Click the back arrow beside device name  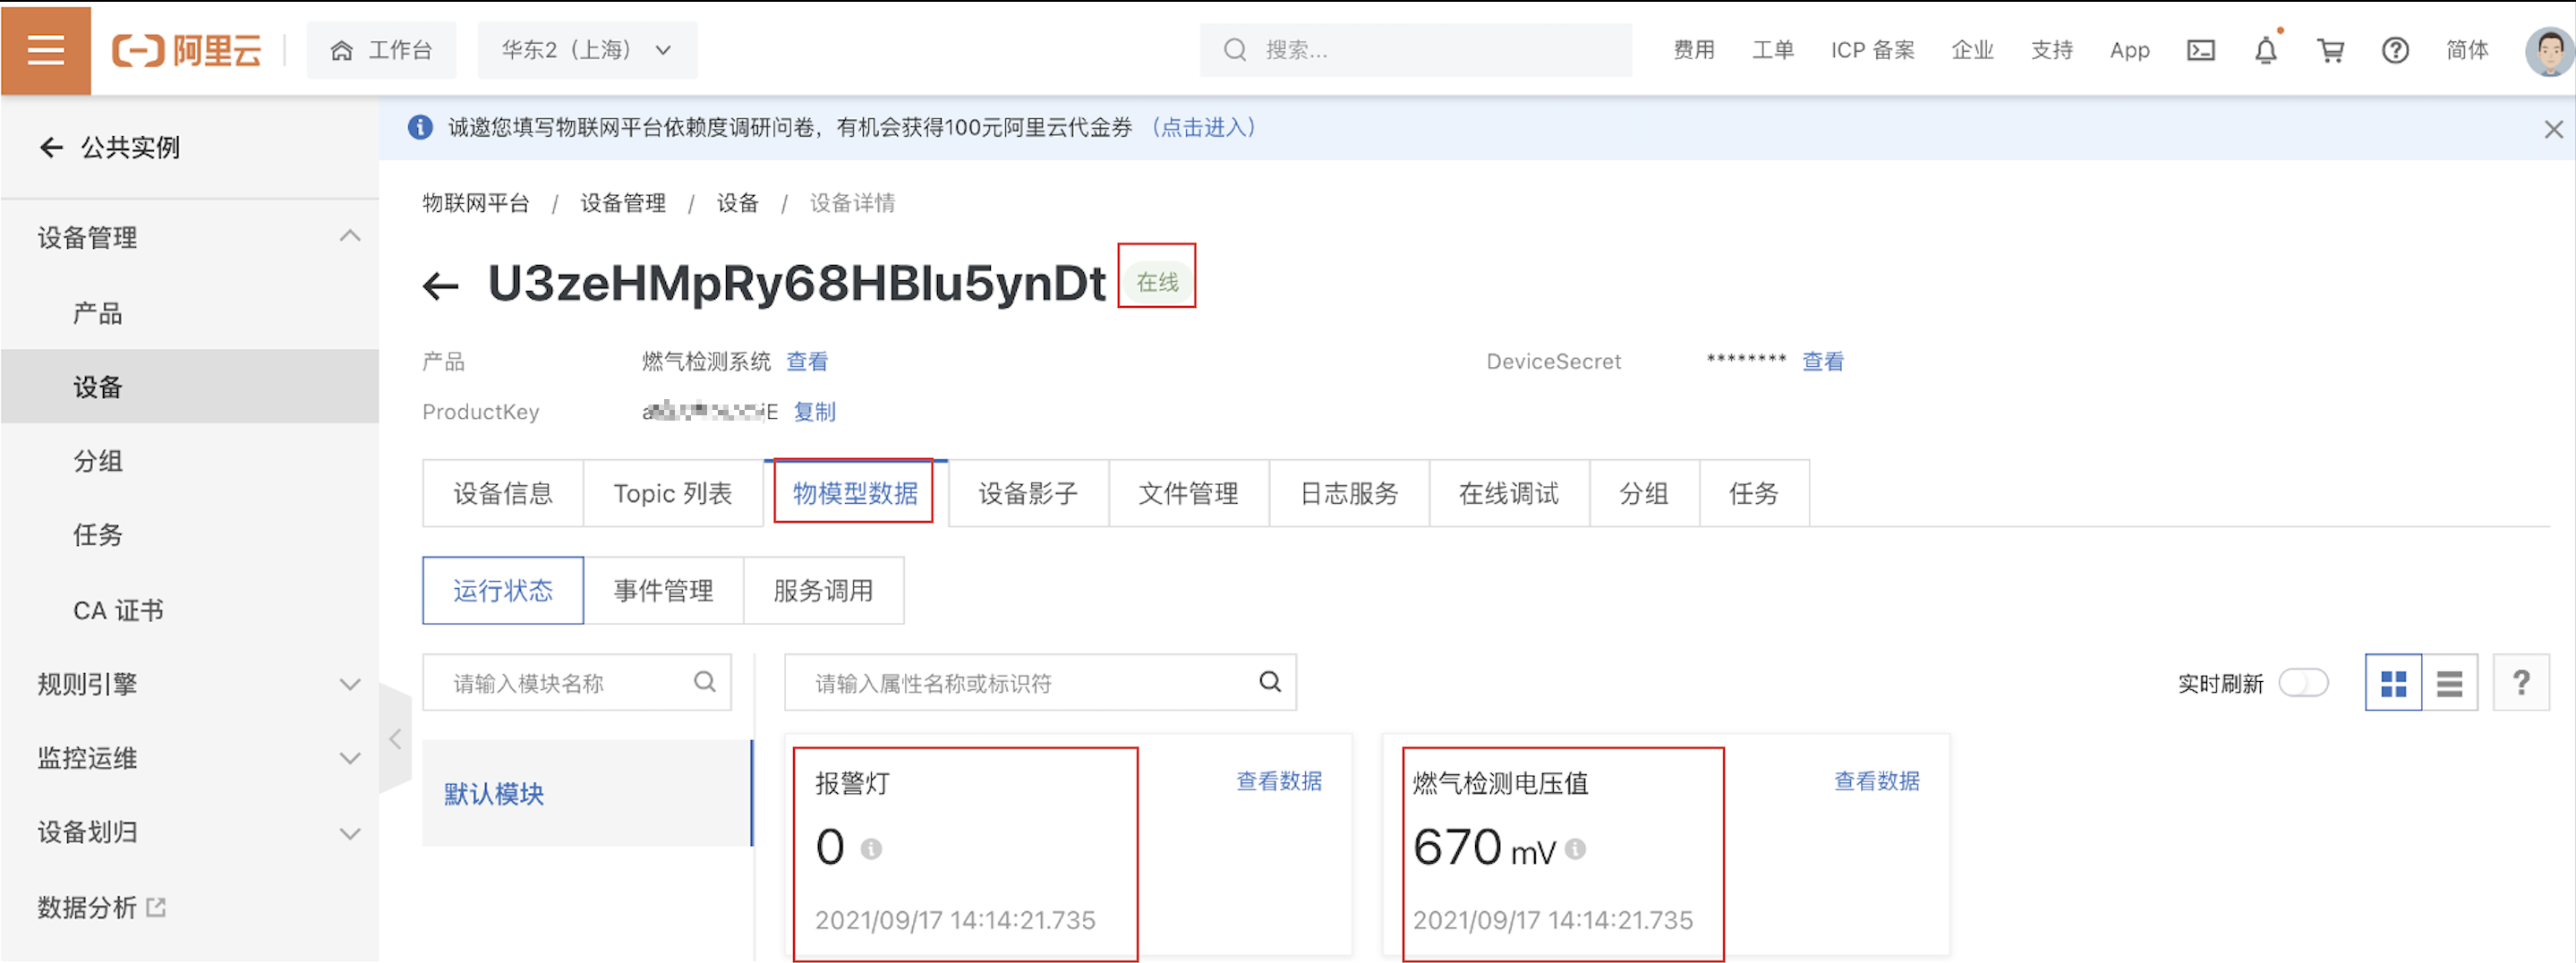pyautogui.click(x=440, y=286)
